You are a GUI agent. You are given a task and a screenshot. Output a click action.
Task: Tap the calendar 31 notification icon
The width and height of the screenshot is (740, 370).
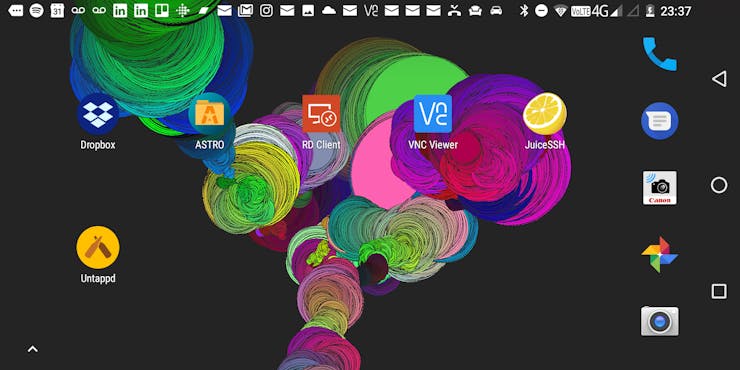coord(57,10)
